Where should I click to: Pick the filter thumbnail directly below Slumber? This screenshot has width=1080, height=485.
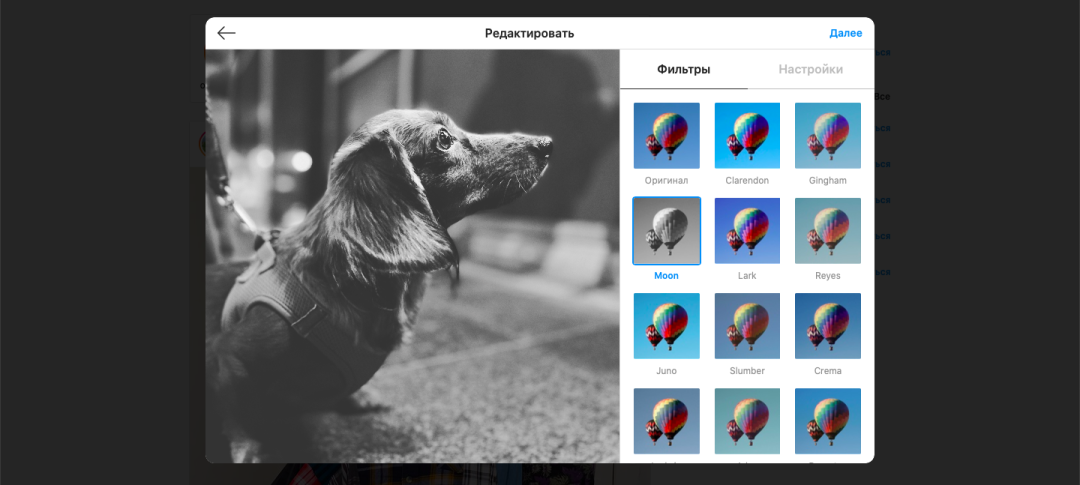[x=747, y=421]
